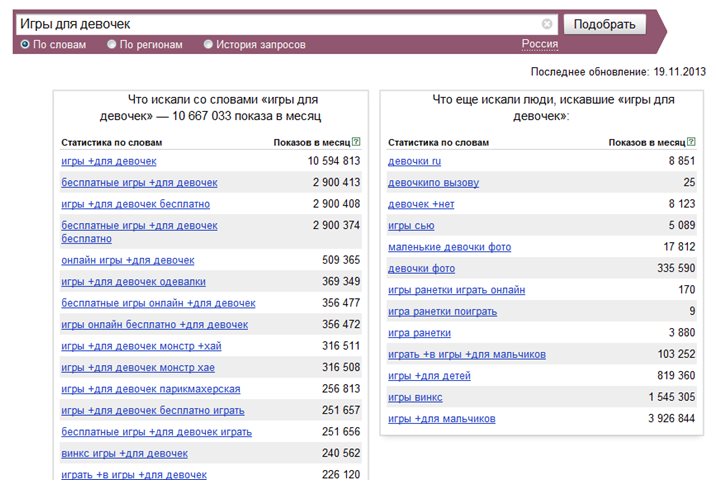Click right Статистика по словам column header
Viewport: 717px width, 487px height.
pyautogui.click(x=438, y=143)
